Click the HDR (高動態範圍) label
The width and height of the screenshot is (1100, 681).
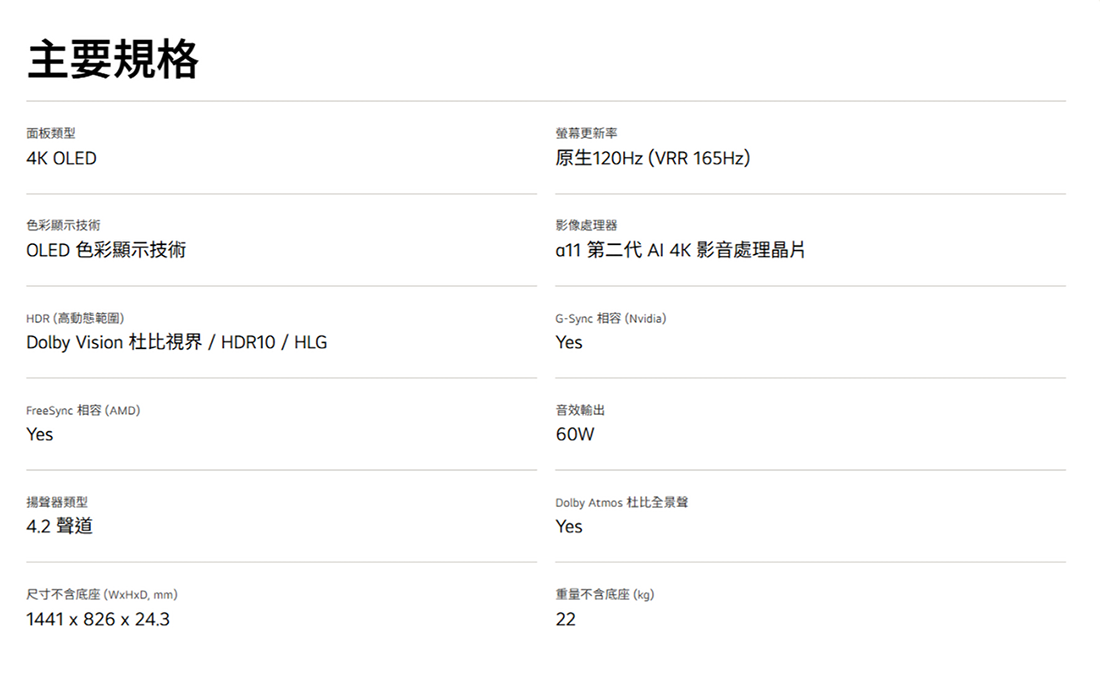tap(75, 318)
